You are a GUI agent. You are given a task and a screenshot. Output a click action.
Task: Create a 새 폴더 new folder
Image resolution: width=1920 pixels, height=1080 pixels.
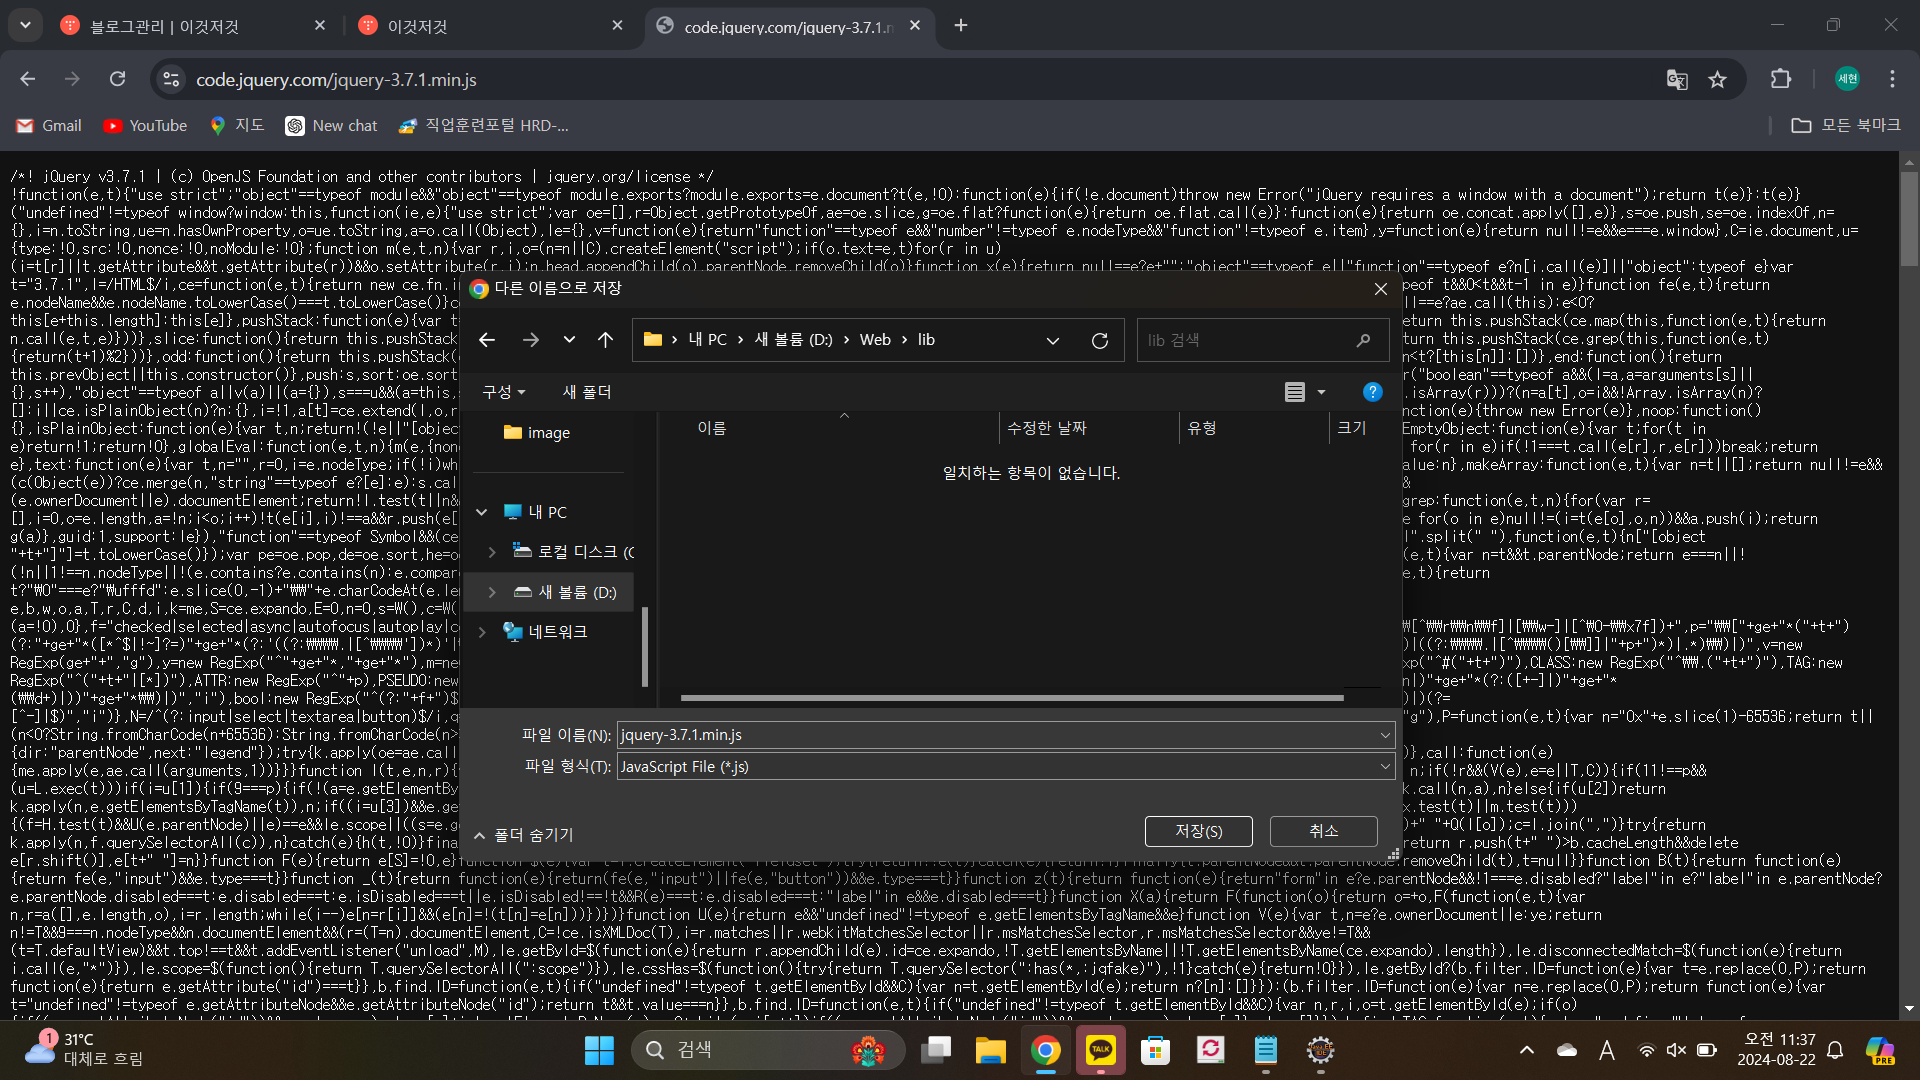587,392
